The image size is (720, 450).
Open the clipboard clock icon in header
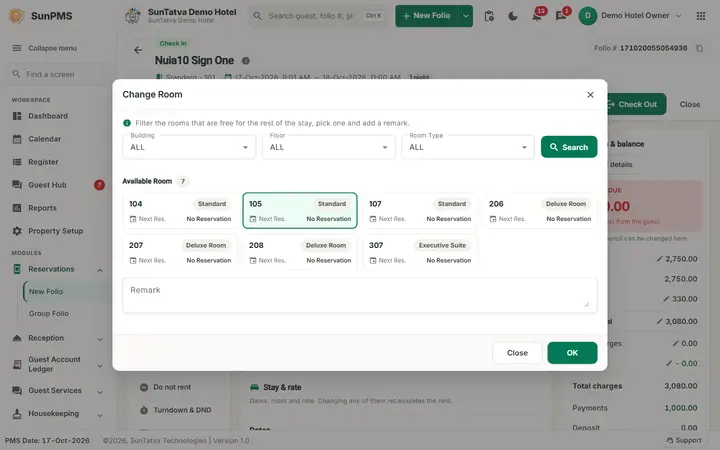(x=489, y=16)
